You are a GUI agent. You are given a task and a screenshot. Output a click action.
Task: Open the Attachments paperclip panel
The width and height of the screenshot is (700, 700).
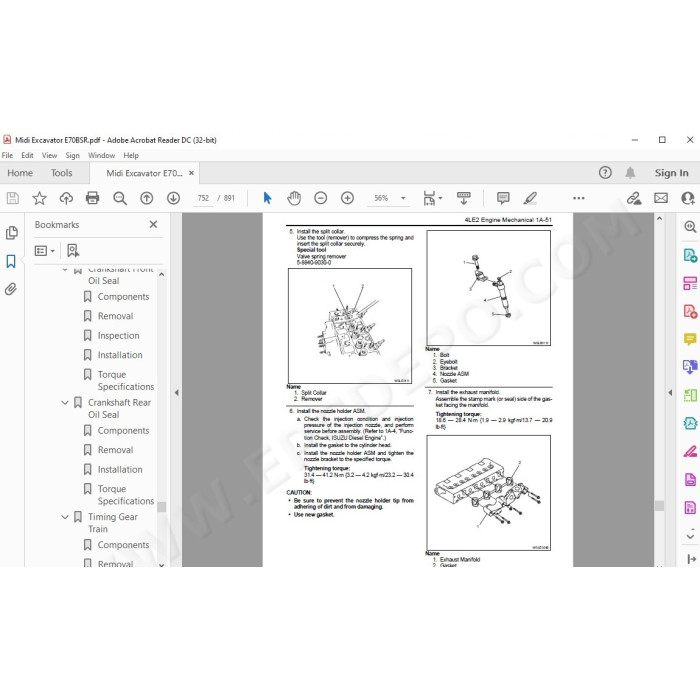pyautogui.click(x=11, y=289)
